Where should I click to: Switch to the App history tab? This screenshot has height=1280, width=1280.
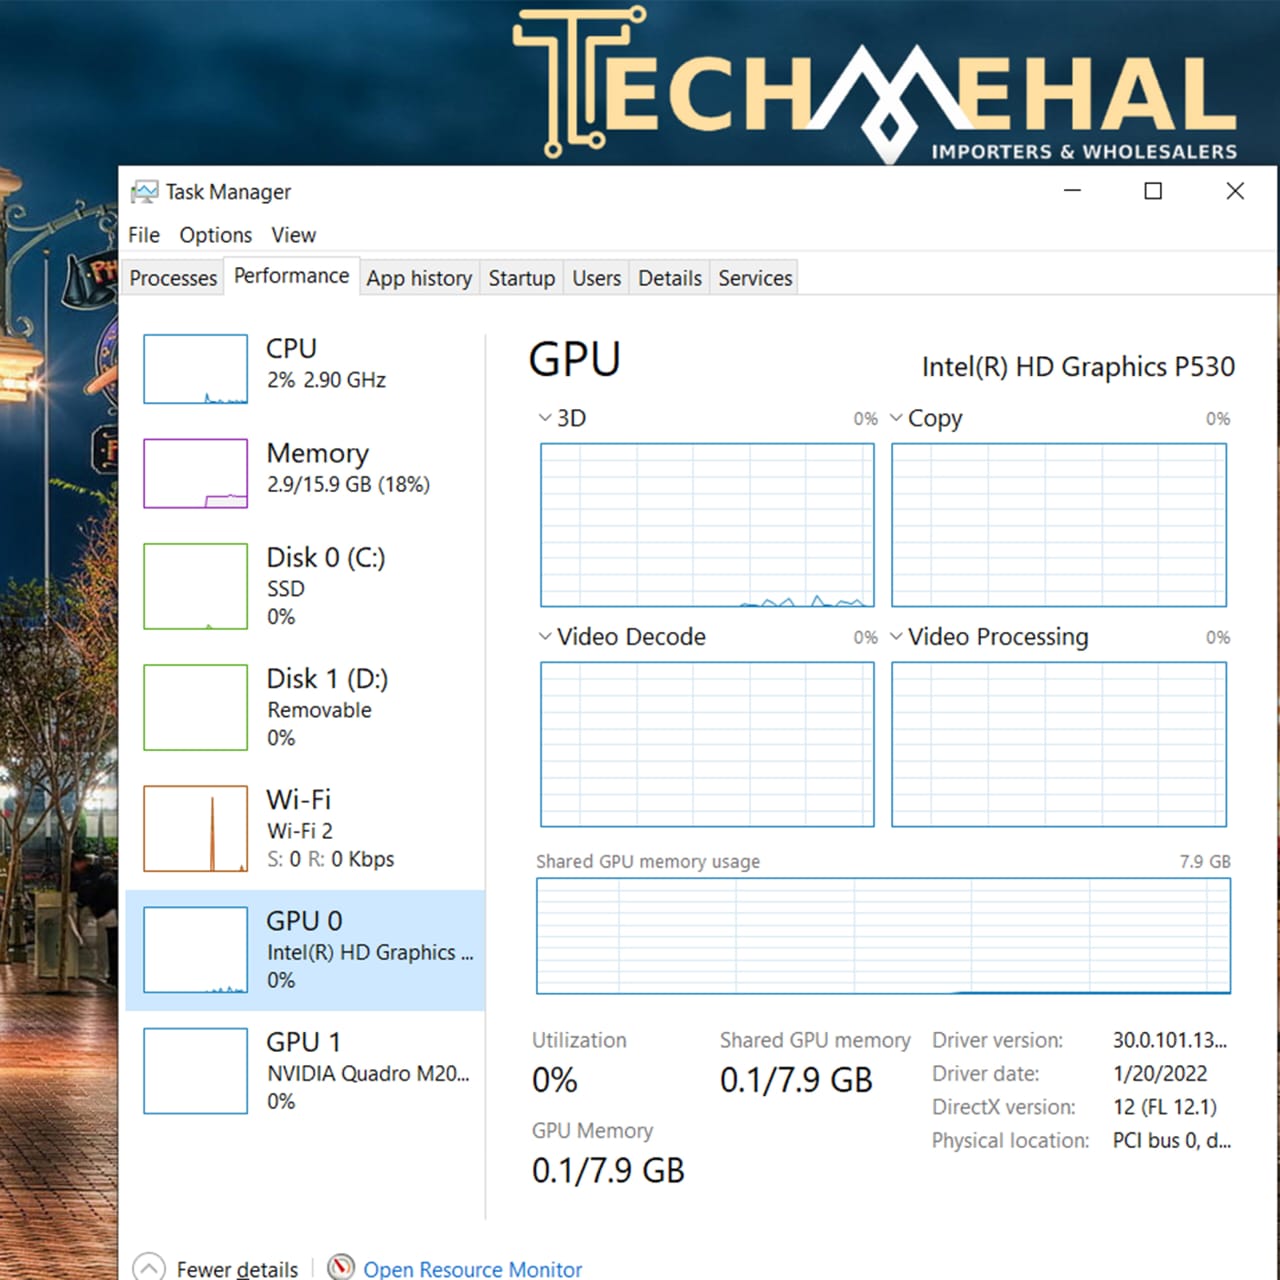(419, 278)
